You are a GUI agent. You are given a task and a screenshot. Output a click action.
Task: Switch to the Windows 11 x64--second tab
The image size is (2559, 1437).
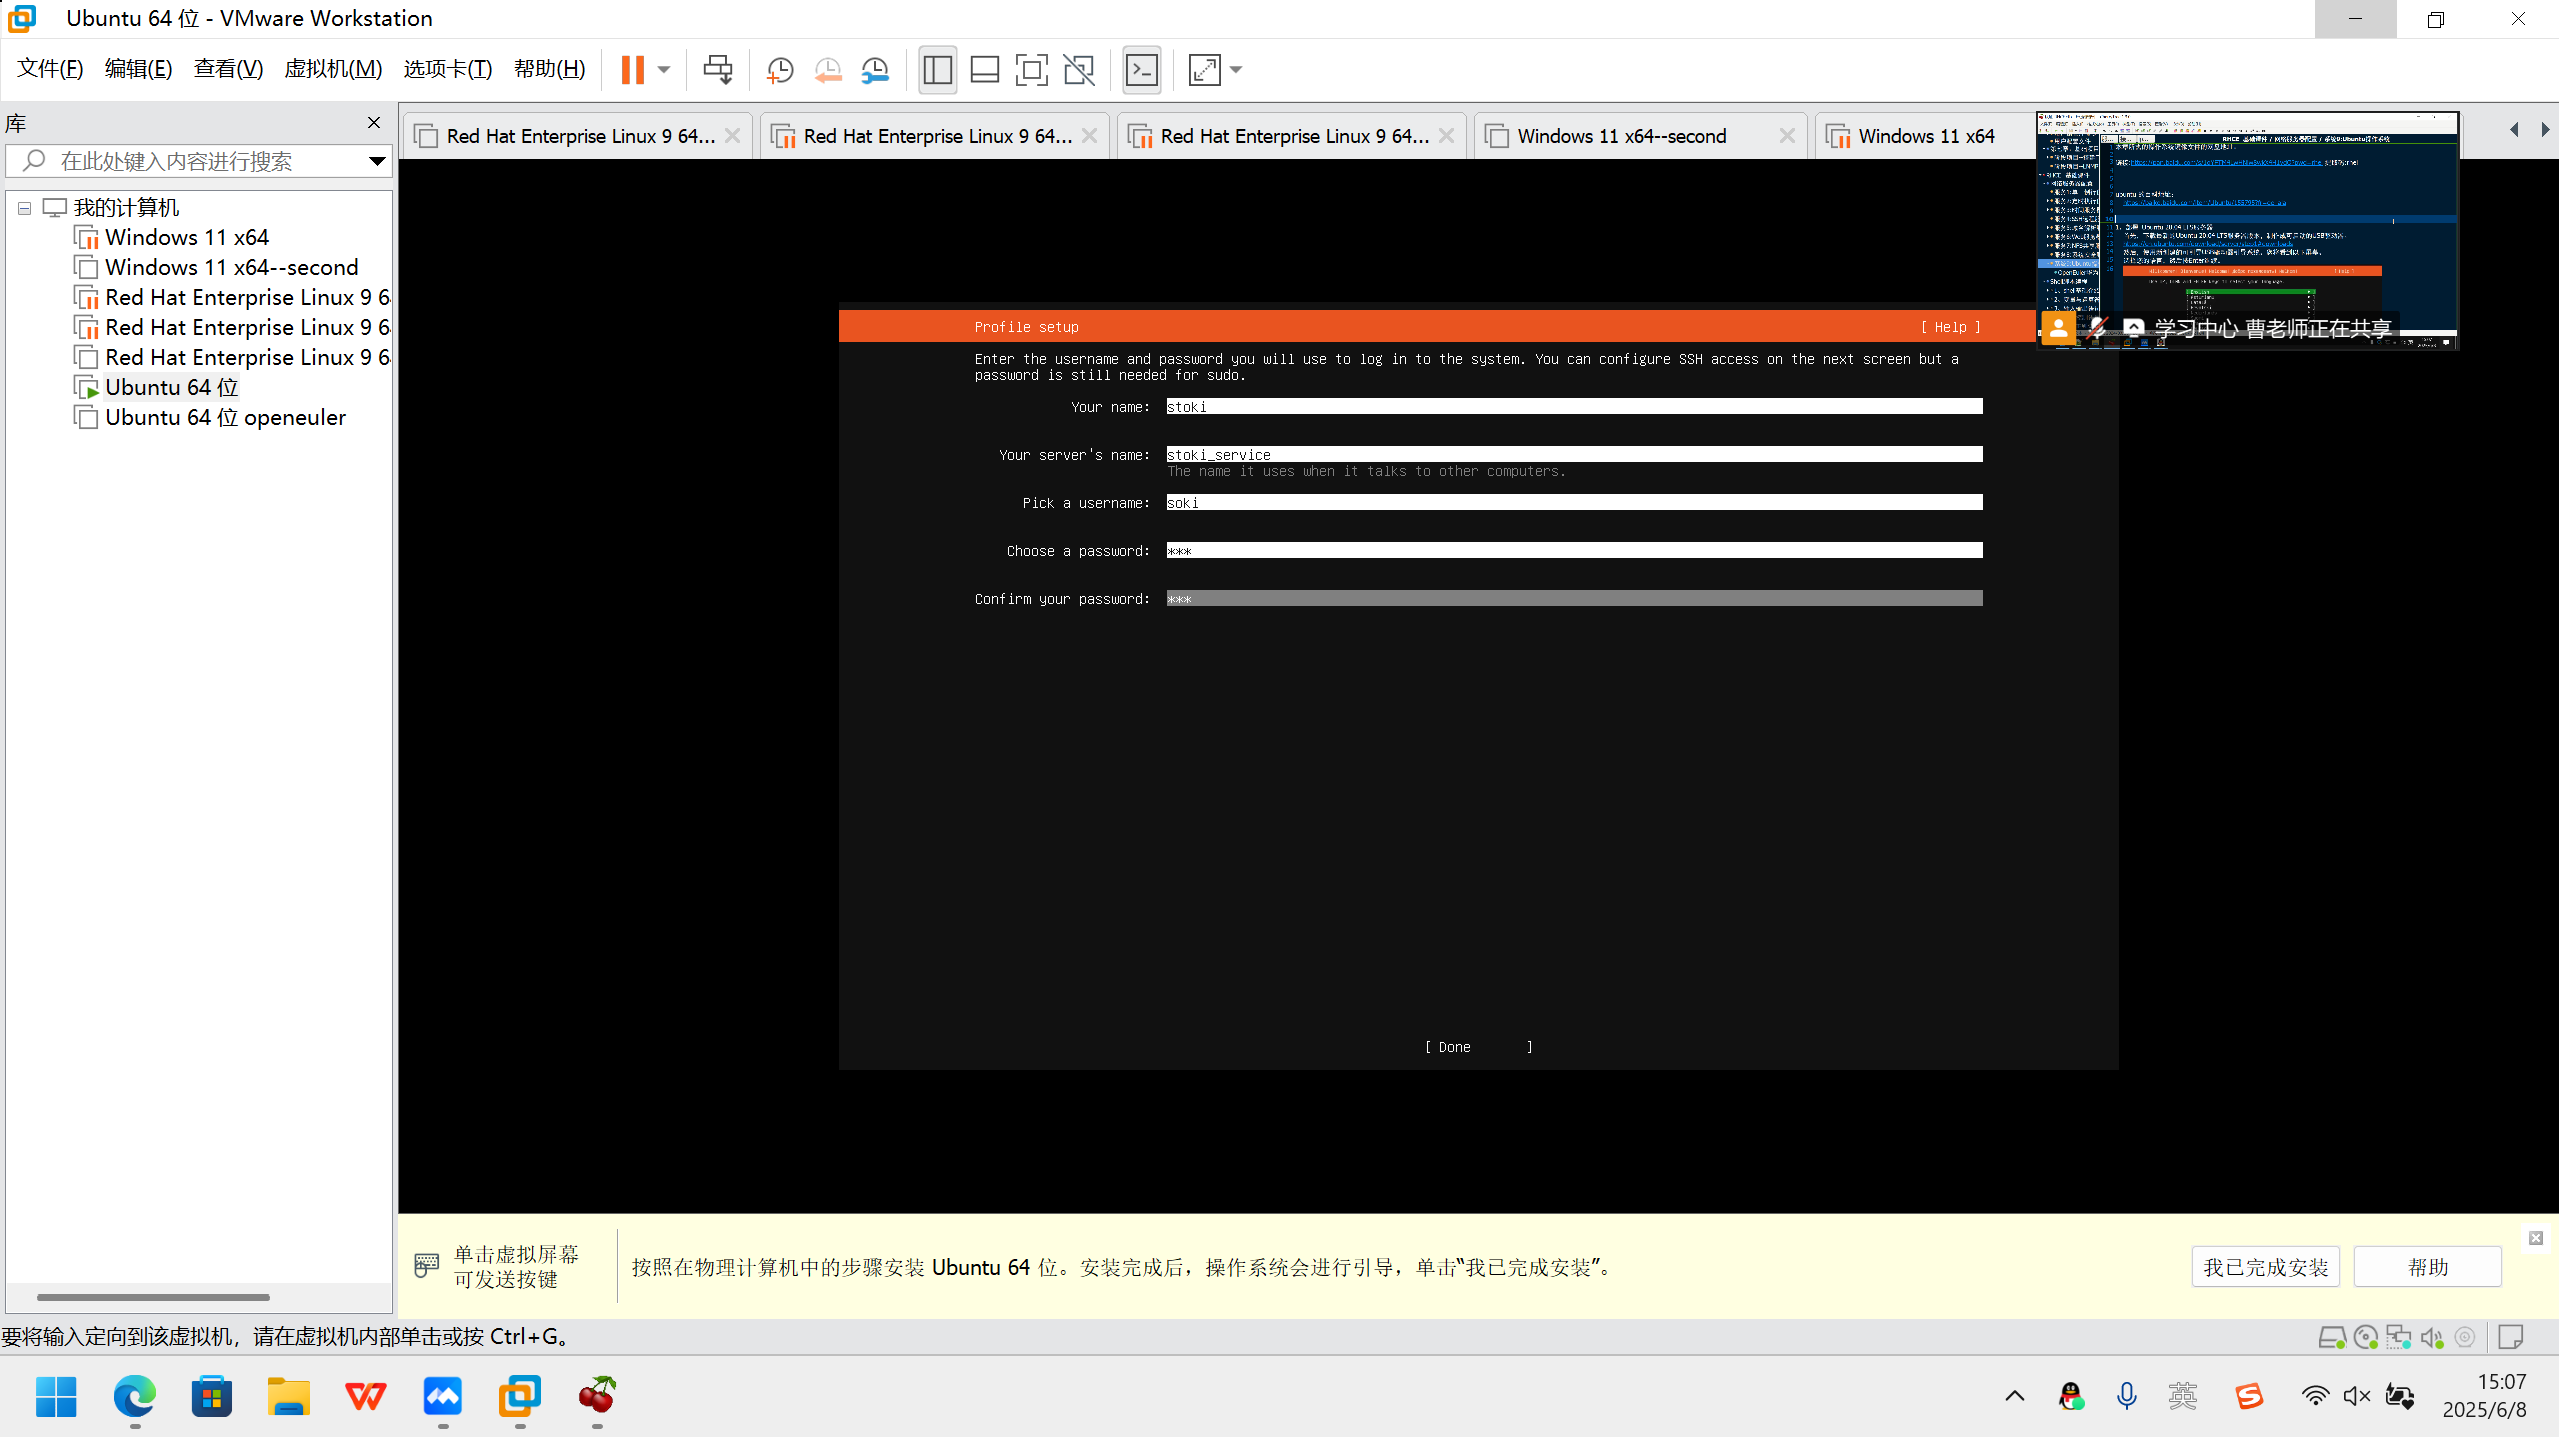pos(1620,135)
